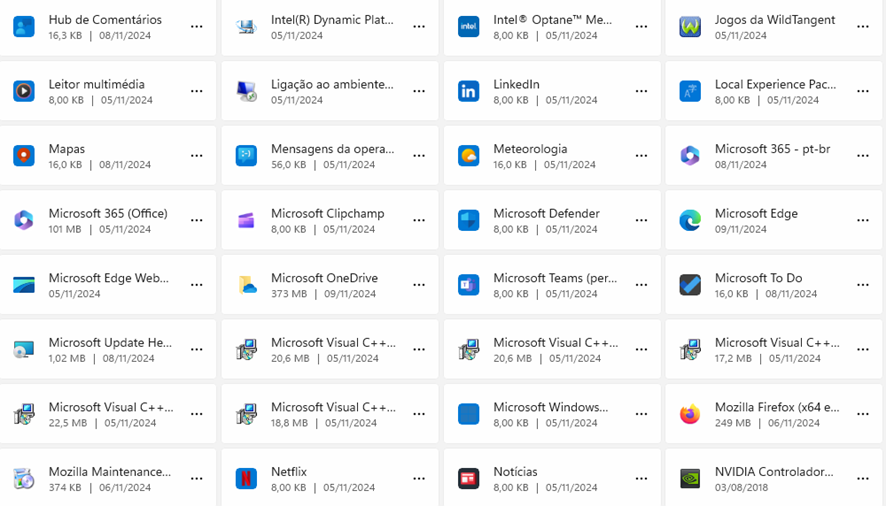Open the three-dot menu for Microsoft Clipchamp
This screenshot has width=886, height=506.
[419, 220]
